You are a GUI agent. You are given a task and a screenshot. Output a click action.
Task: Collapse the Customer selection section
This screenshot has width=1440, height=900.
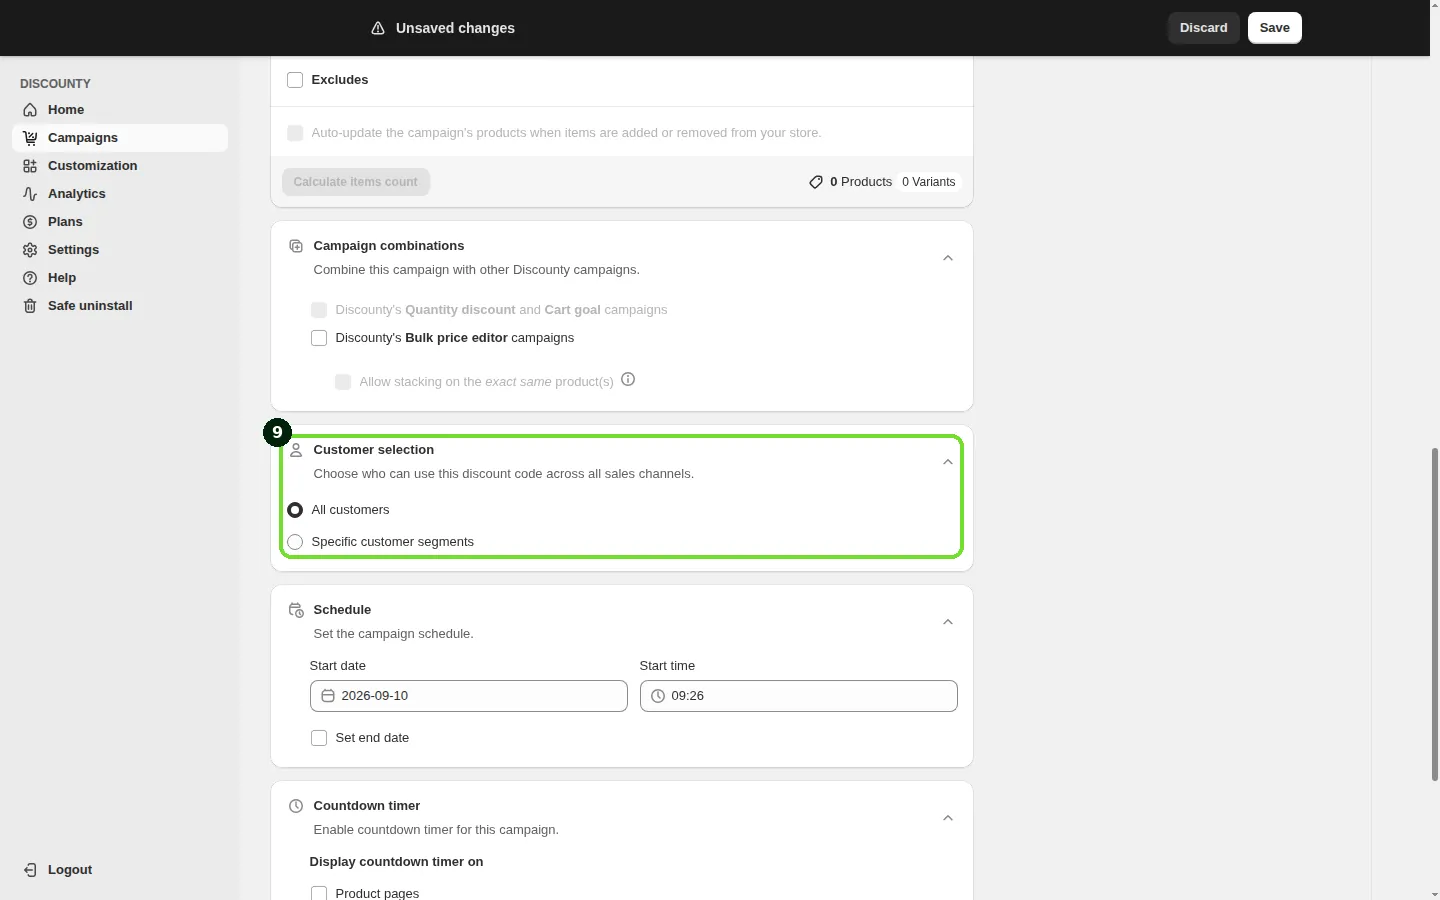948,462
